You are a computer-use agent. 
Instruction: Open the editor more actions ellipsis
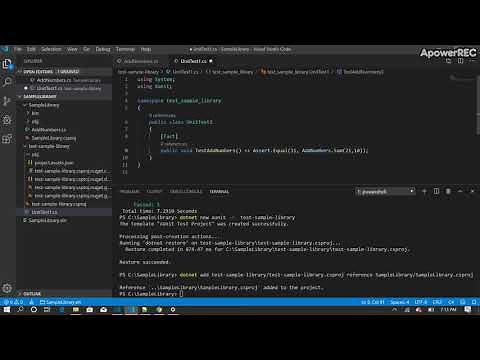click(472, 61)
